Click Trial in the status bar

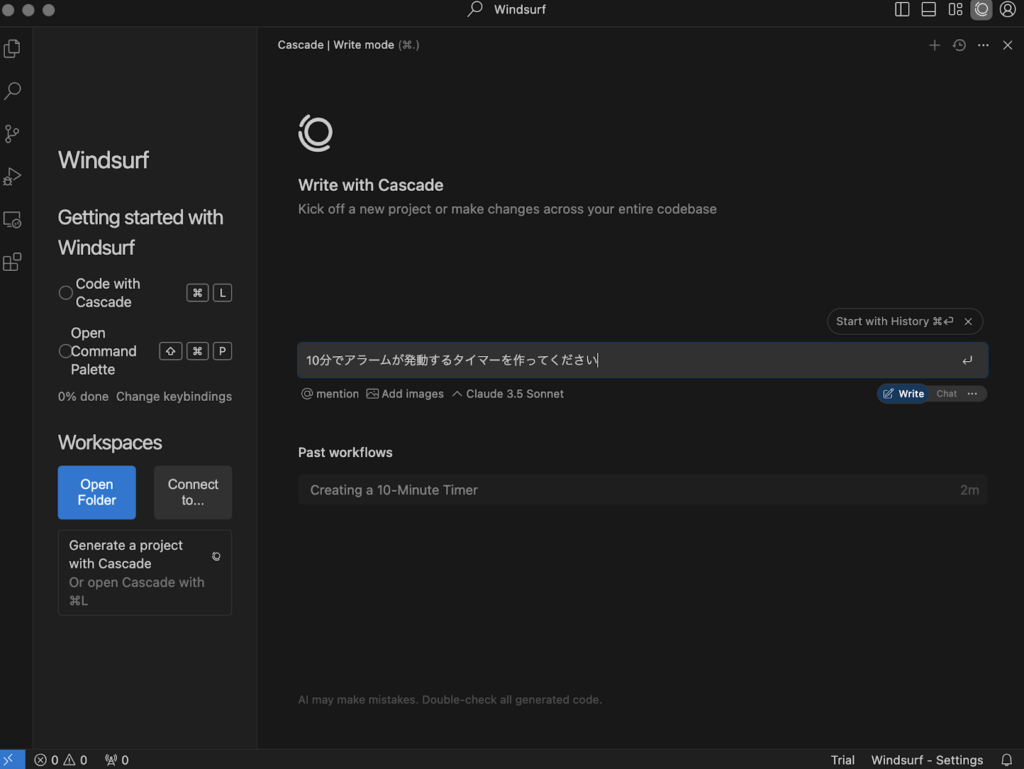pyautogui.click(x=842, y=760)
